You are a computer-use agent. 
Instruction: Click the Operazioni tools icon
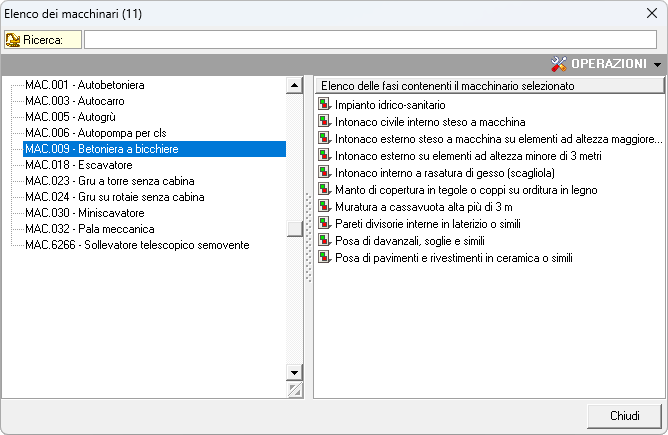click(x=559, y=63)
